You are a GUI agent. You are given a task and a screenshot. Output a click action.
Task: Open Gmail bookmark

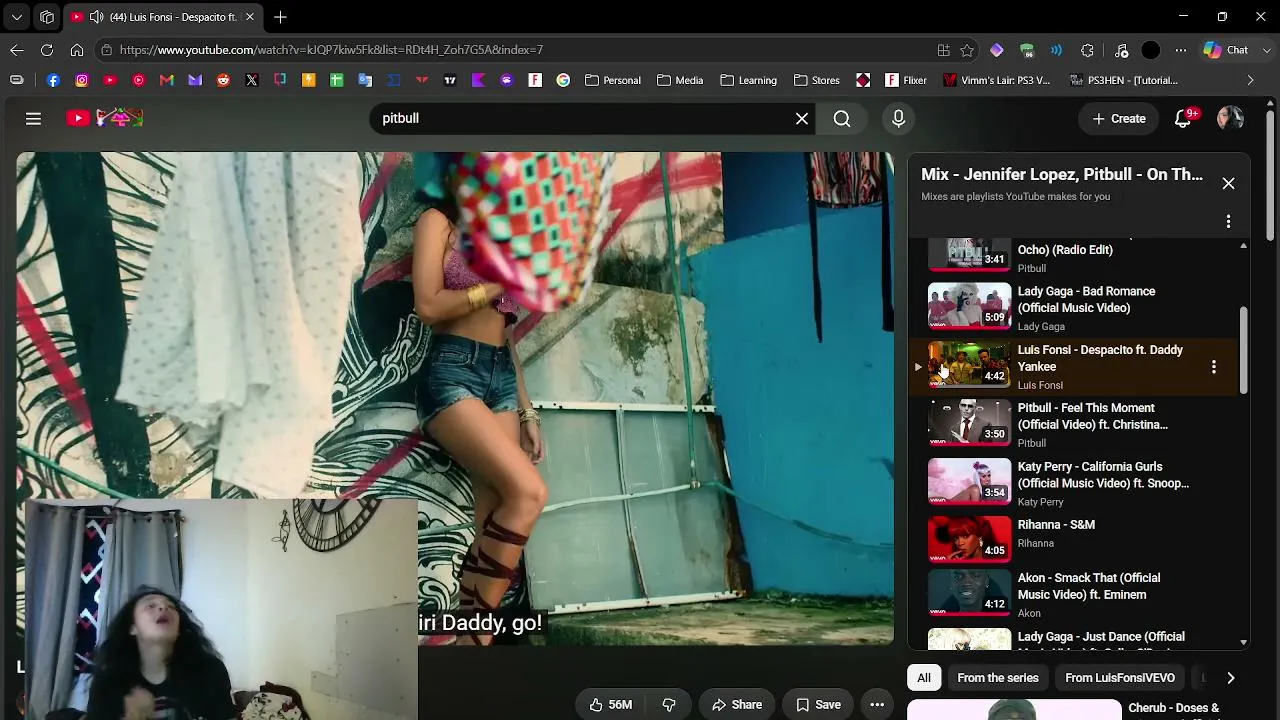click(167, 80)
